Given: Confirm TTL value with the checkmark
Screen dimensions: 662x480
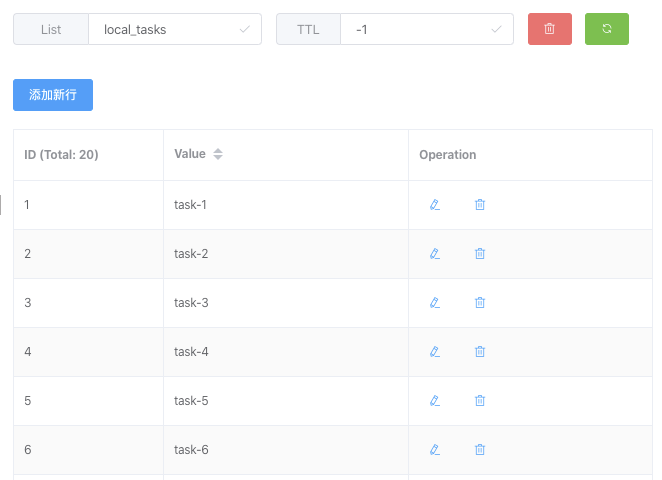Looking at the screenshot, I should 497,29.
